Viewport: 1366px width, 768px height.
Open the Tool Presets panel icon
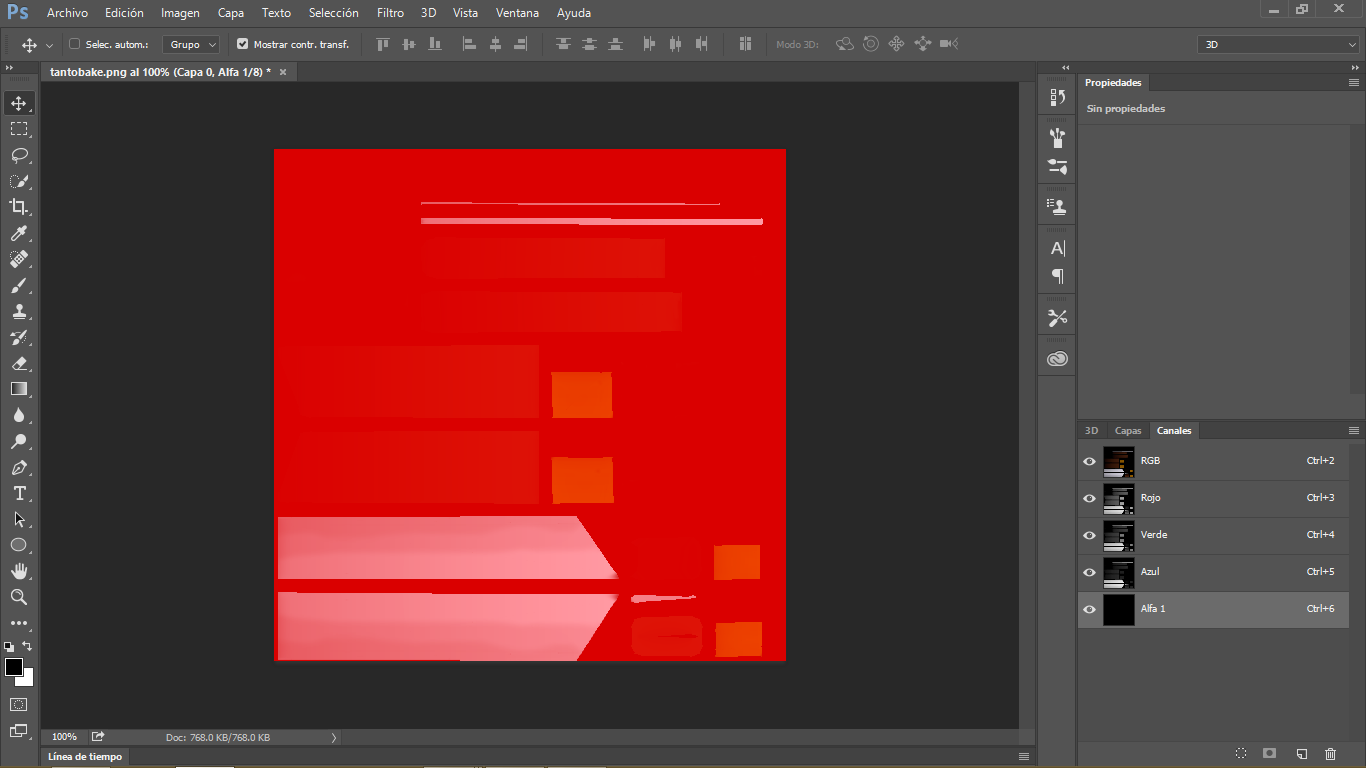coord(1058,317)
